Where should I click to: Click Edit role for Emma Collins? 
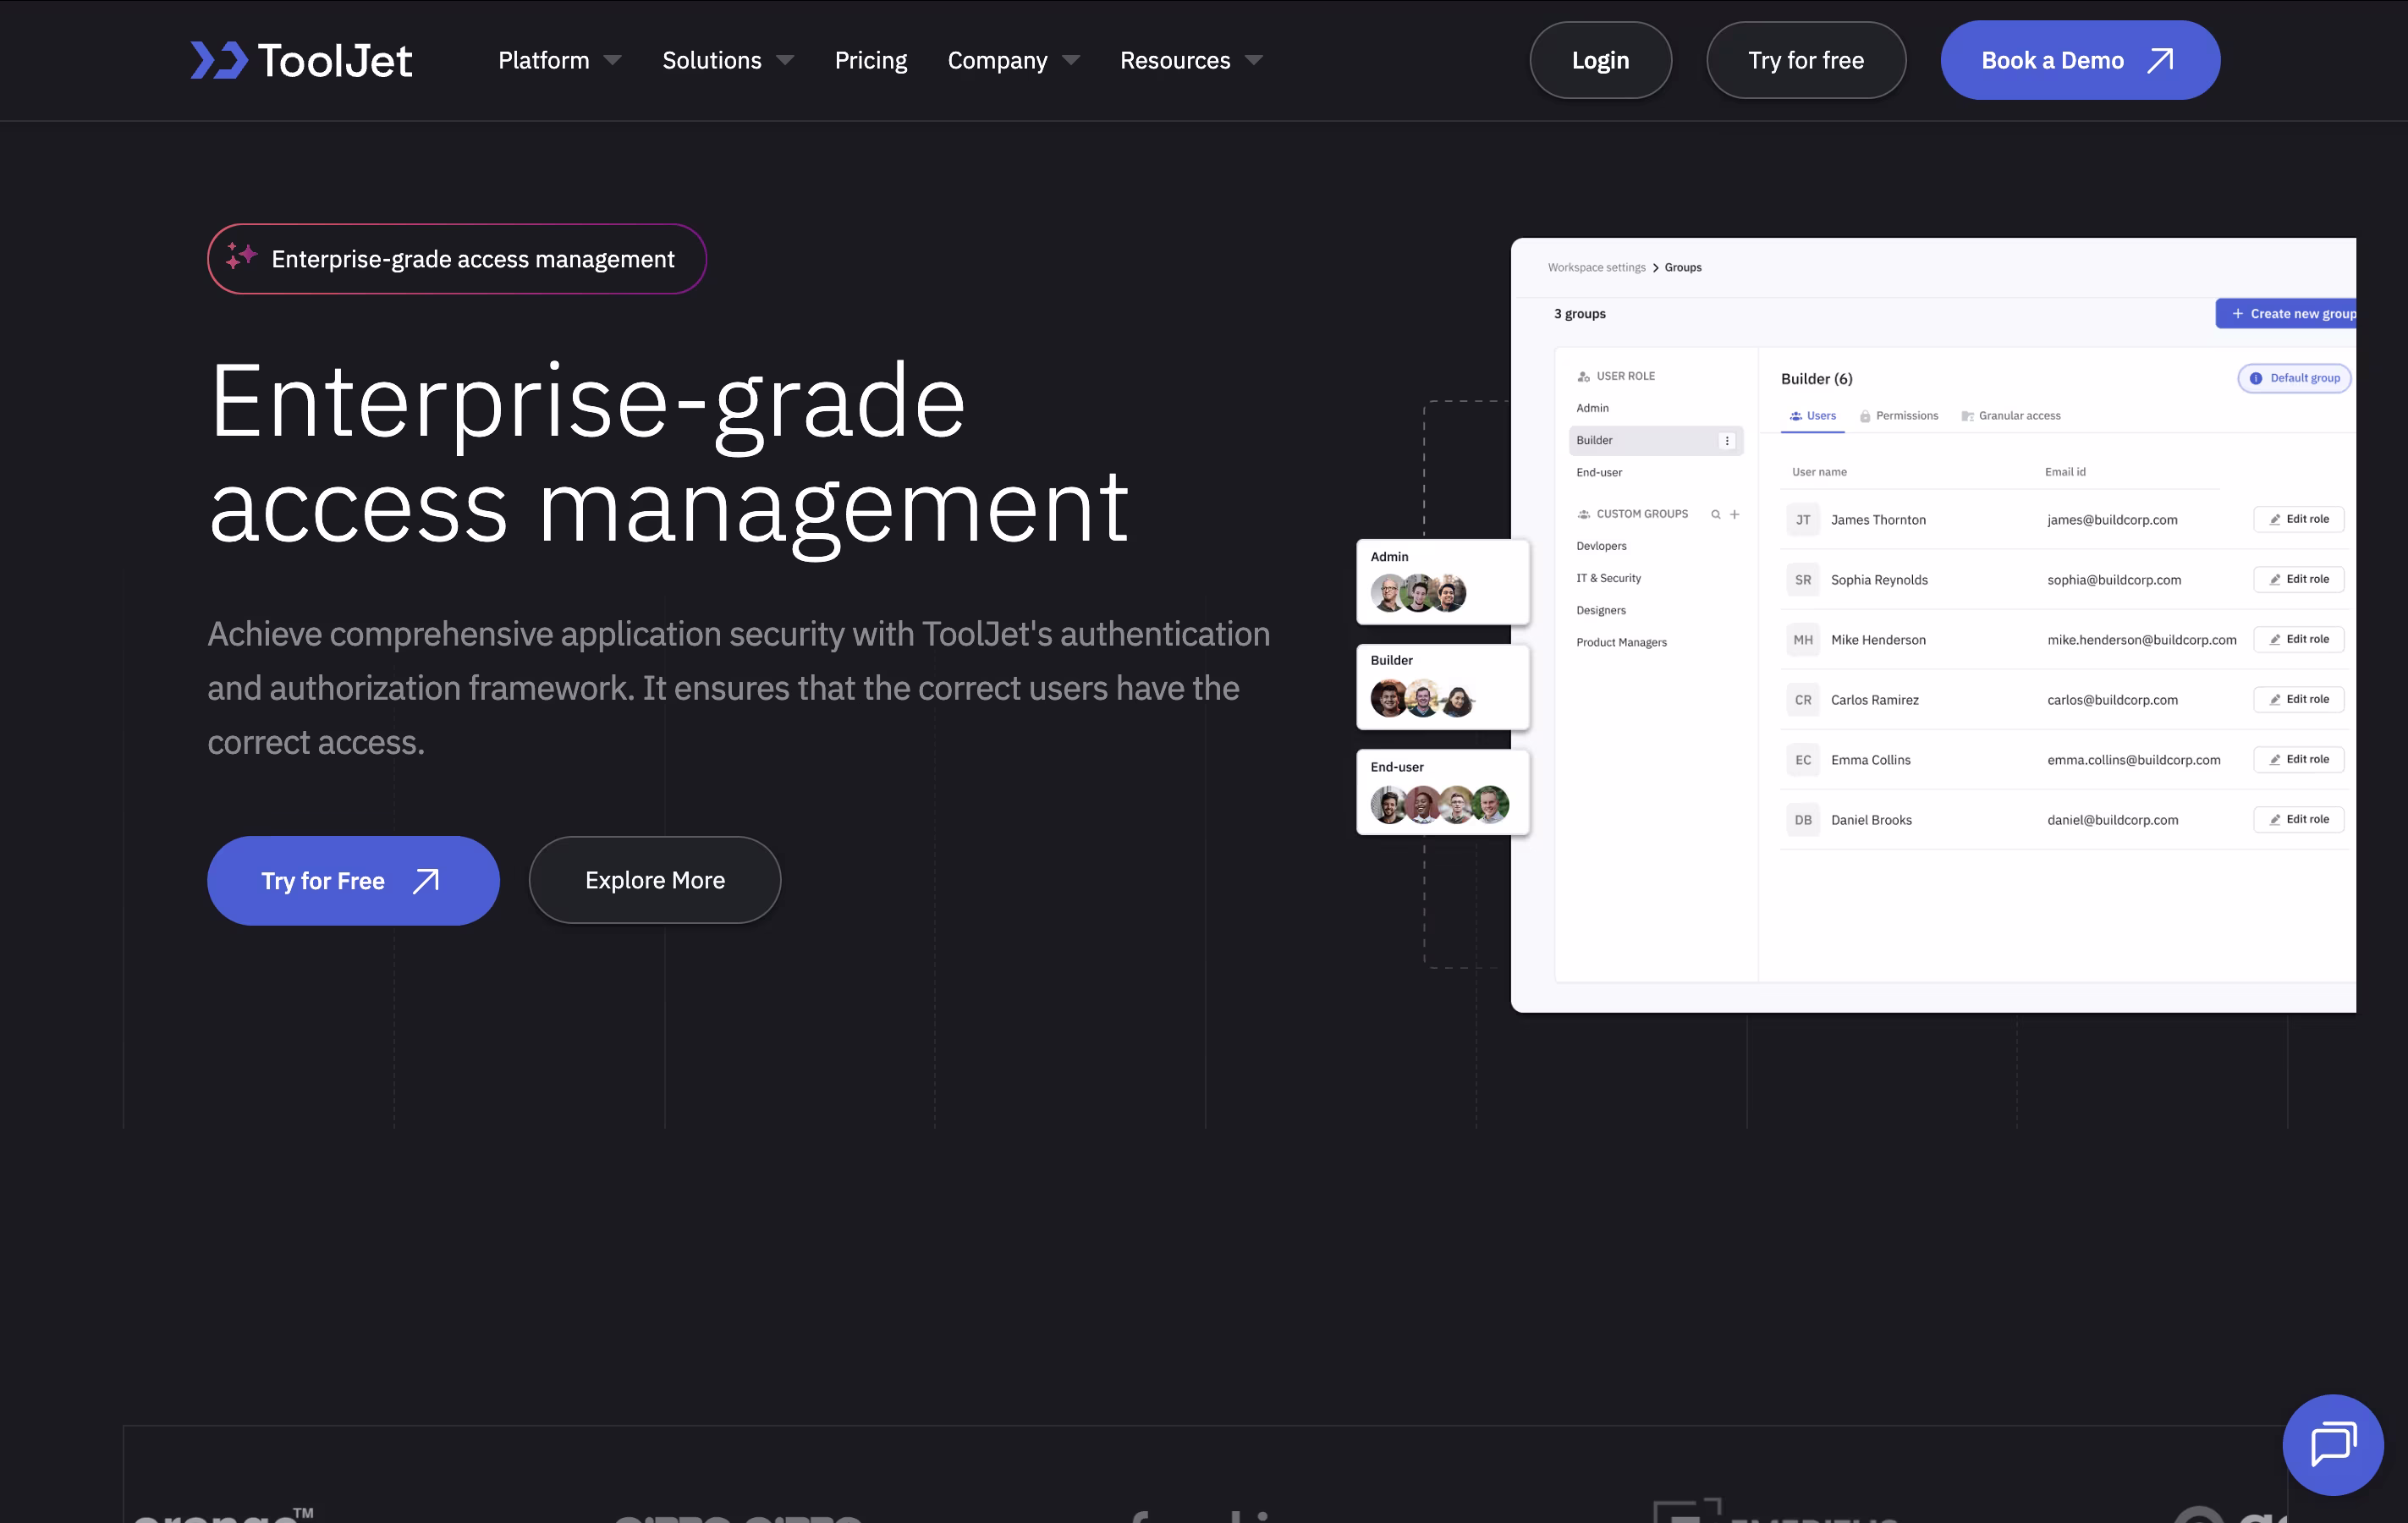(2298, 759)
